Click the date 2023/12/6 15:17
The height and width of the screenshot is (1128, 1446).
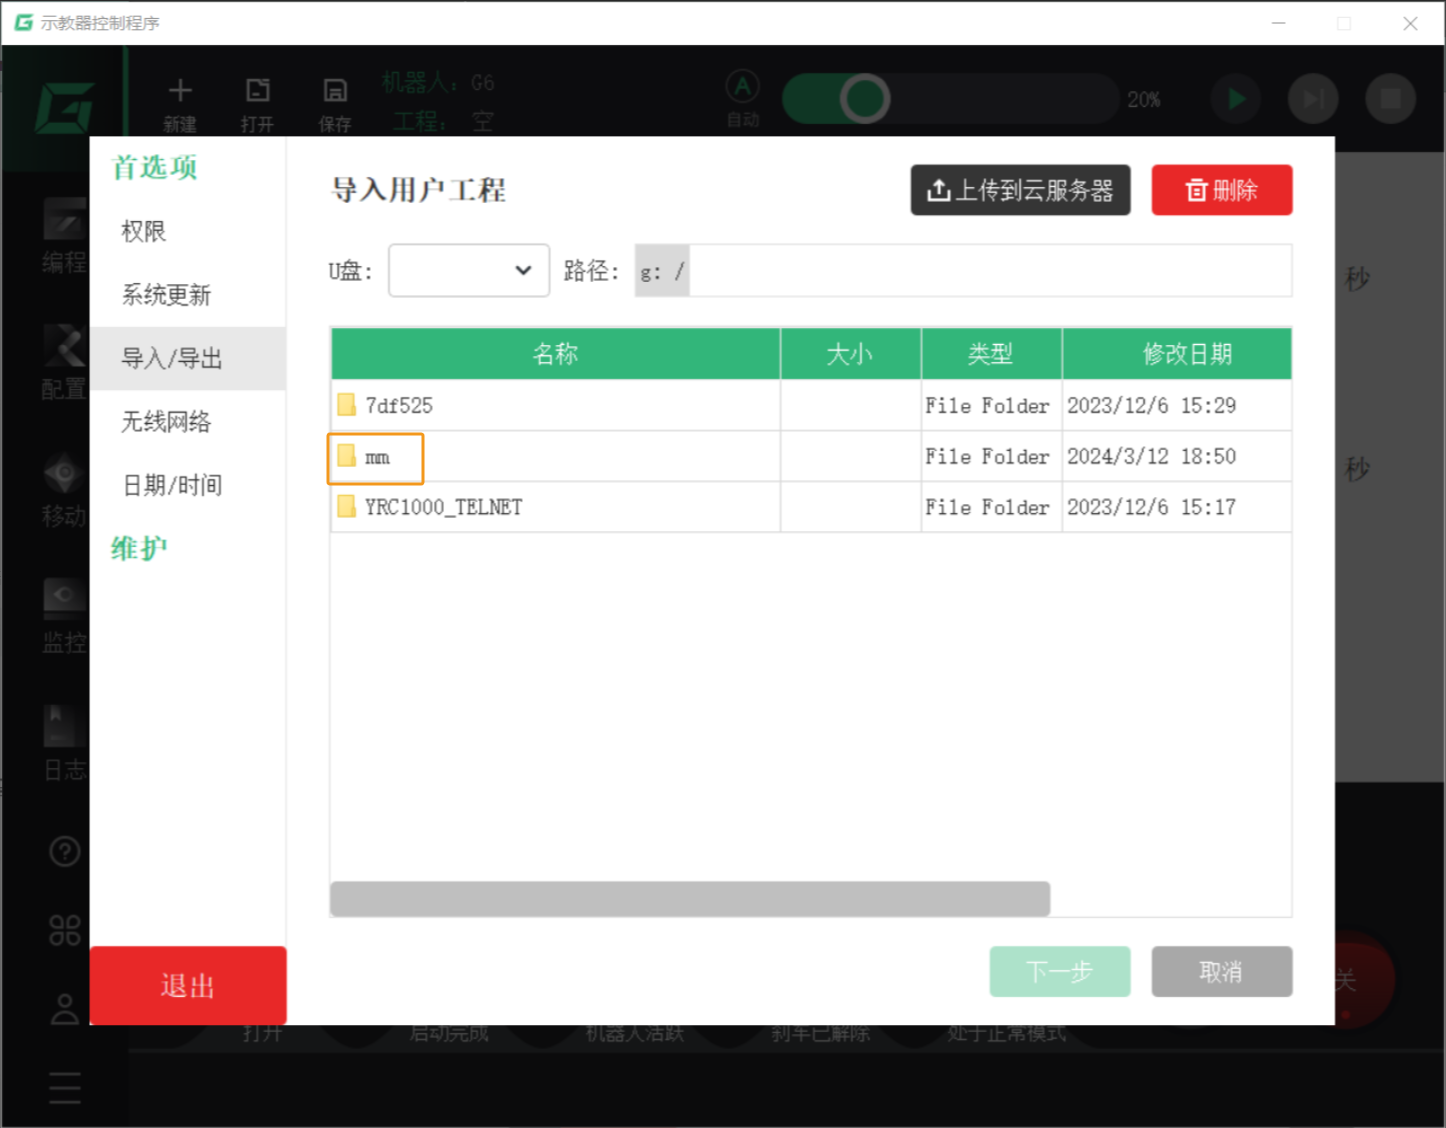coord(1152,507)
